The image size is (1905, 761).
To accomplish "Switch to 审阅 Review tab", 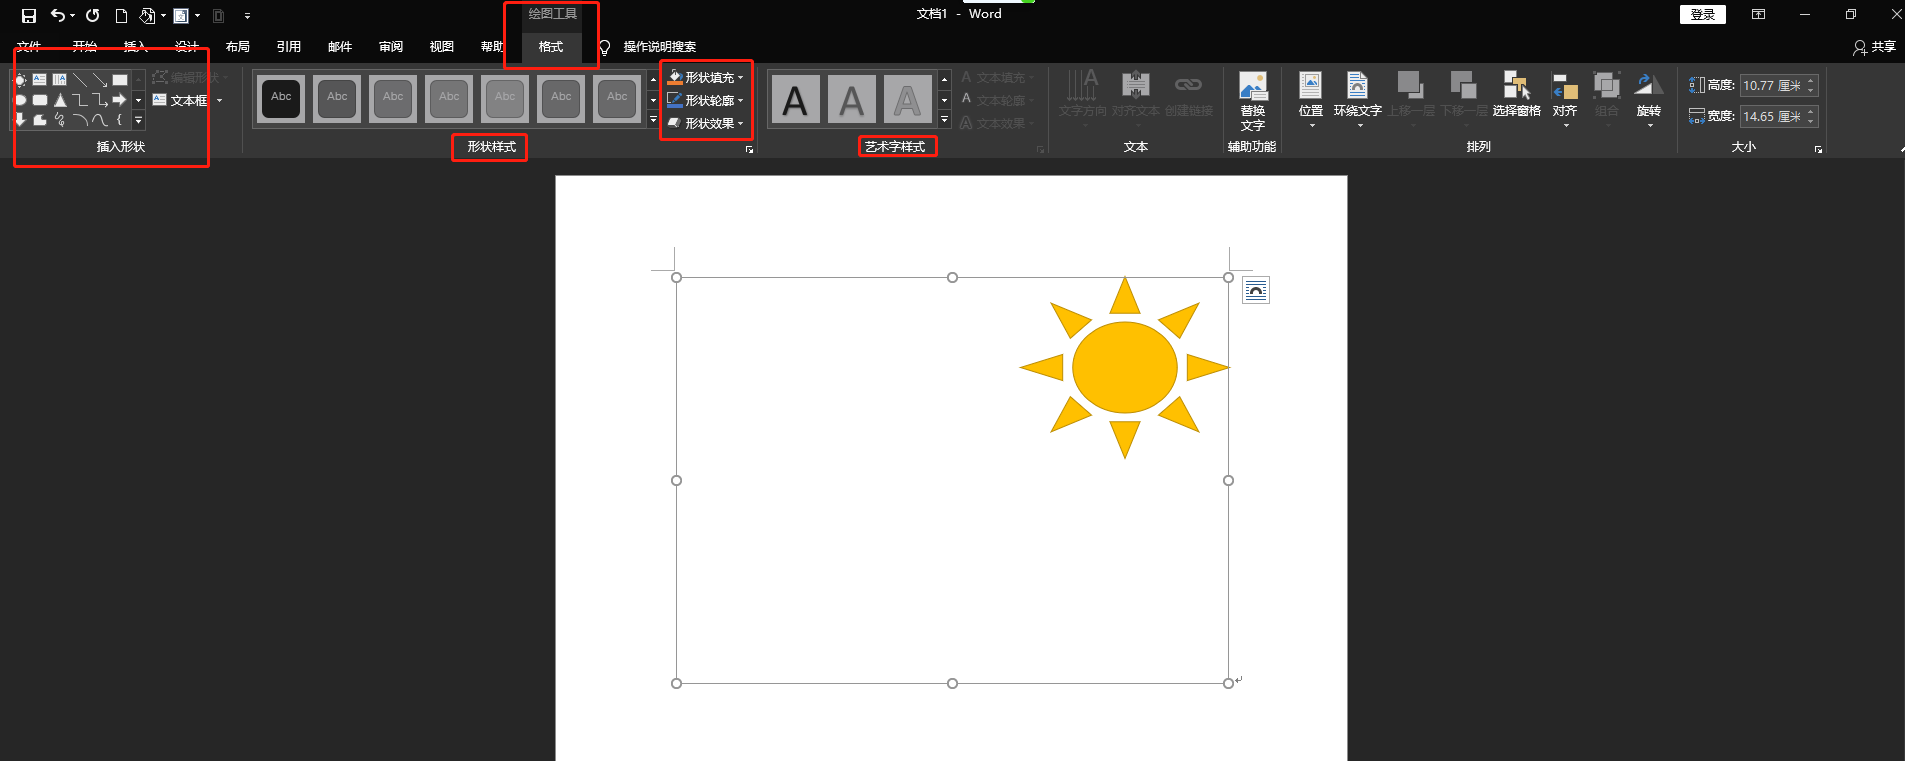I will tap(391, 47).
